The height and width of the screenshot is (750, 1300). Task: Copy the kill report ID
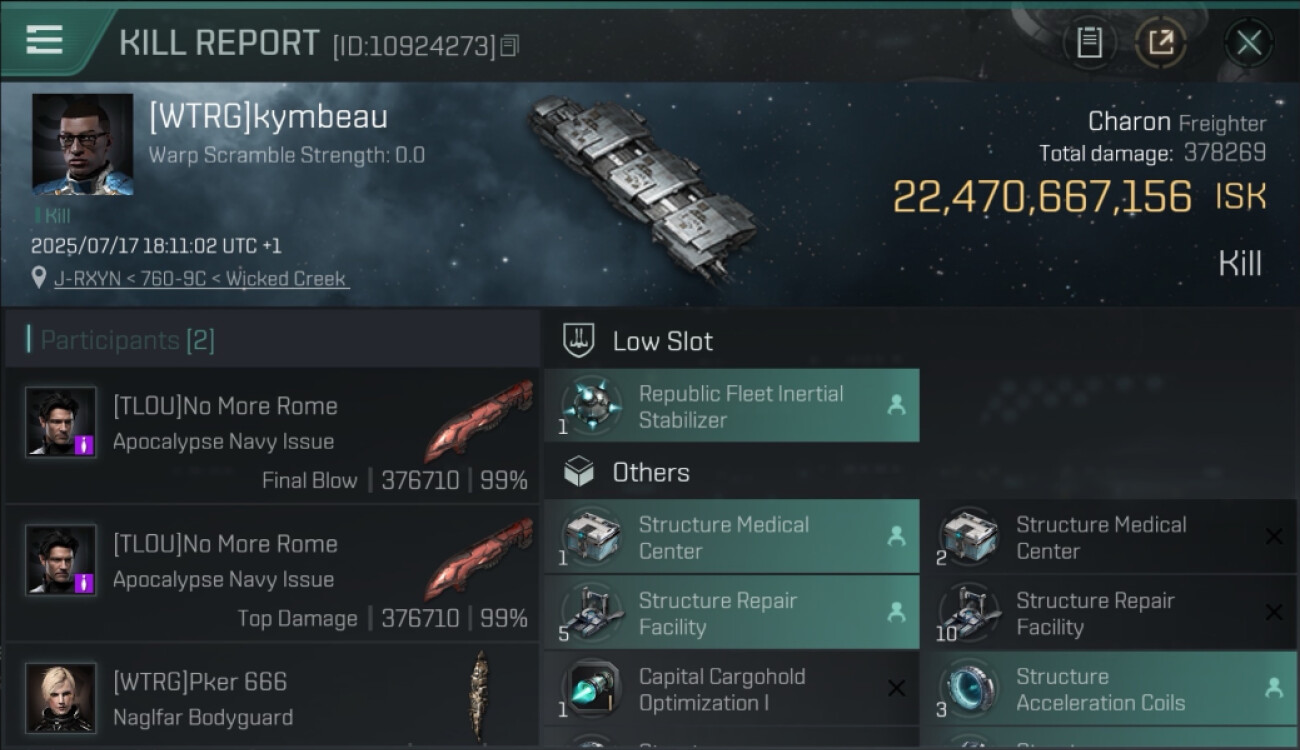coord(510,46)
